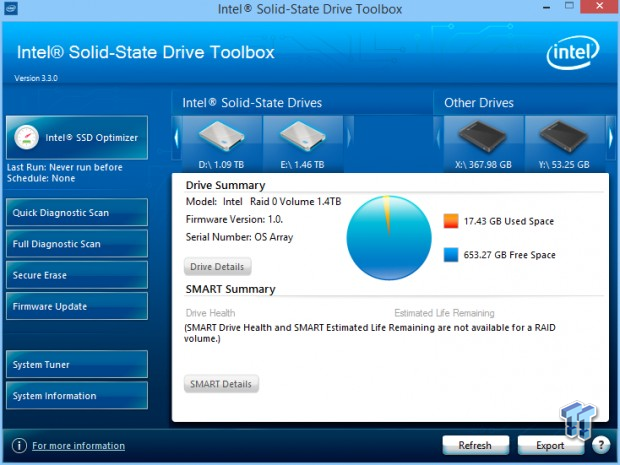The image size is (620, 465).
Task: Select the D:\ 1.09 TB Intel SSD drive
Action: [221, 144]
